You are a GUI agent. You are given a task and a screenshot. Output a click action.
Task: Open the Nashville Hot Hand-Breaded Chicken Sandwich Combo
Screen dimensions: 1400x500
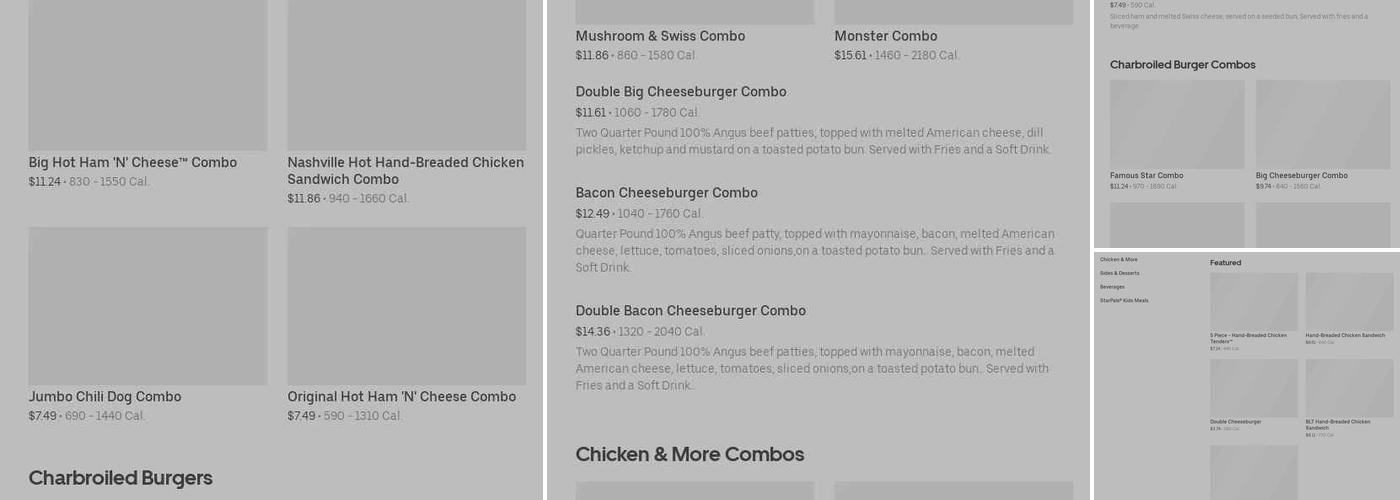[405, 170]
